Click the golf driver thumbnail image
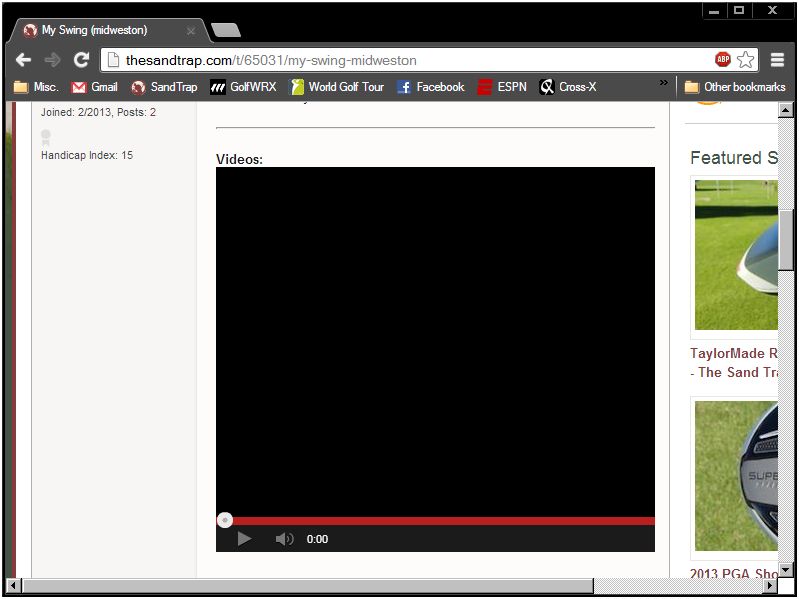799x599 pixels. coord(735,255)
